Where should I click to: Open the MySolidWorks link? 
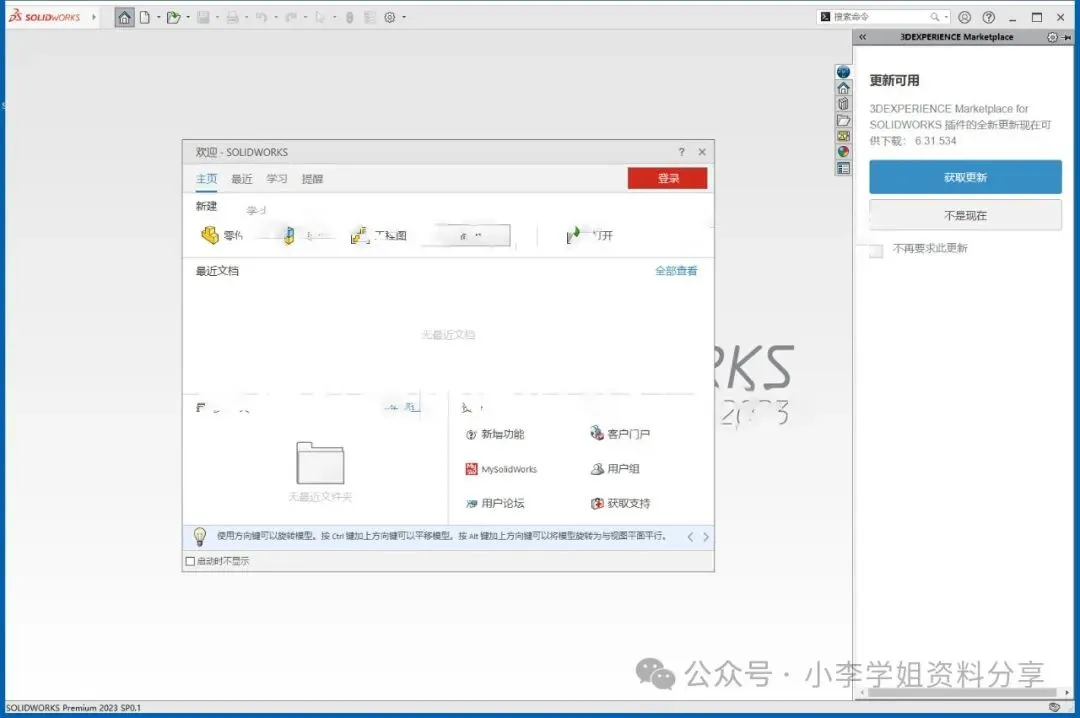click(x=501, y=469)
